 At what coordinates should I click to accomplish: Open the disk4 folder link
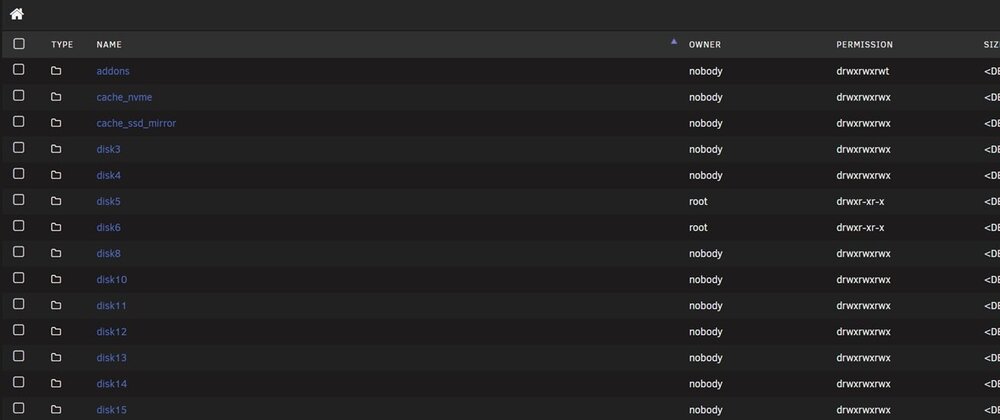(x=108, y=175)
